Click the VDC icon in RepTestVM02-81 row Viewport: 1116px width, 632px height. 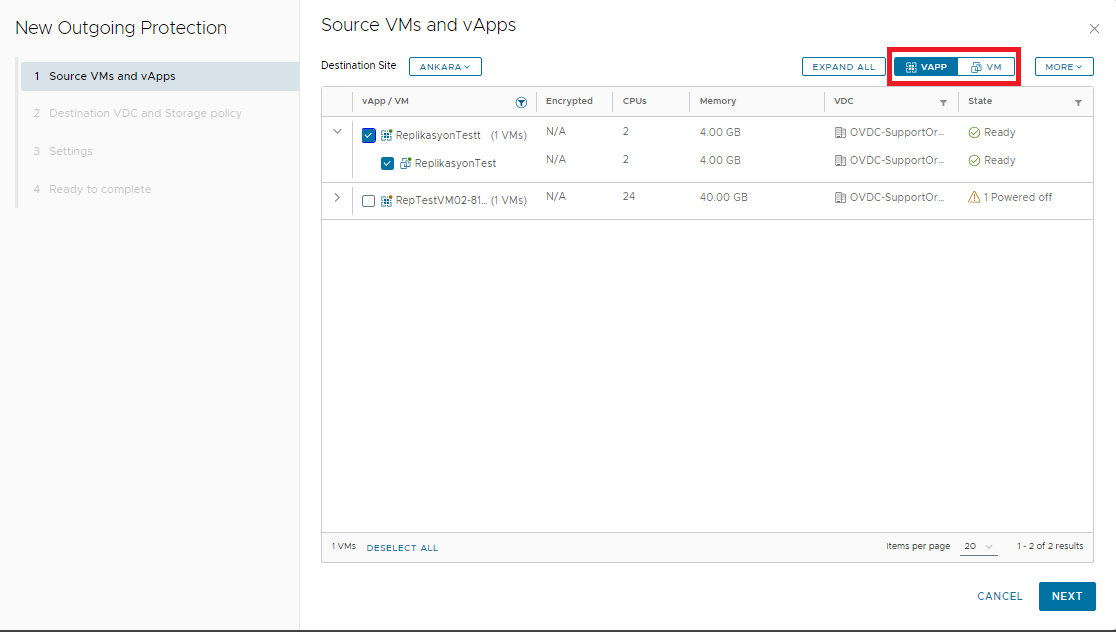pos(840,197)
